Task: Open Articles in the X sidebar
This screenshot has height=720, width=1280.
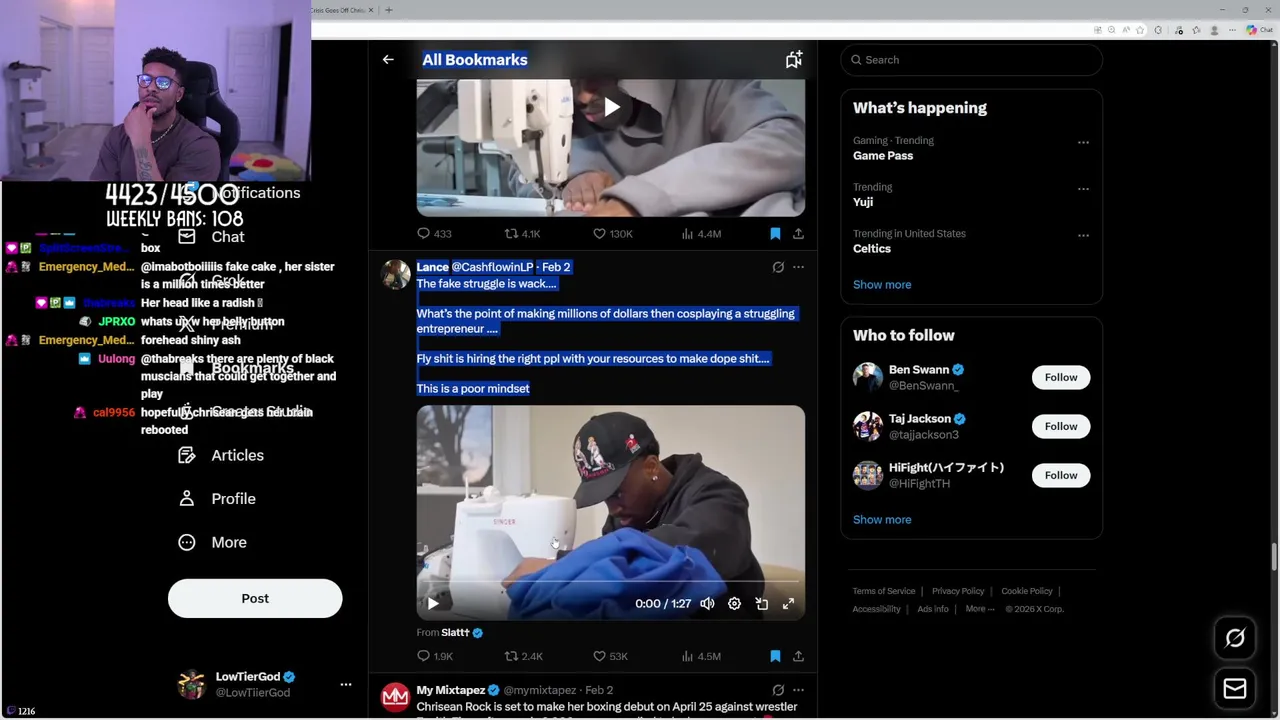Action: [x=221, y=455]
